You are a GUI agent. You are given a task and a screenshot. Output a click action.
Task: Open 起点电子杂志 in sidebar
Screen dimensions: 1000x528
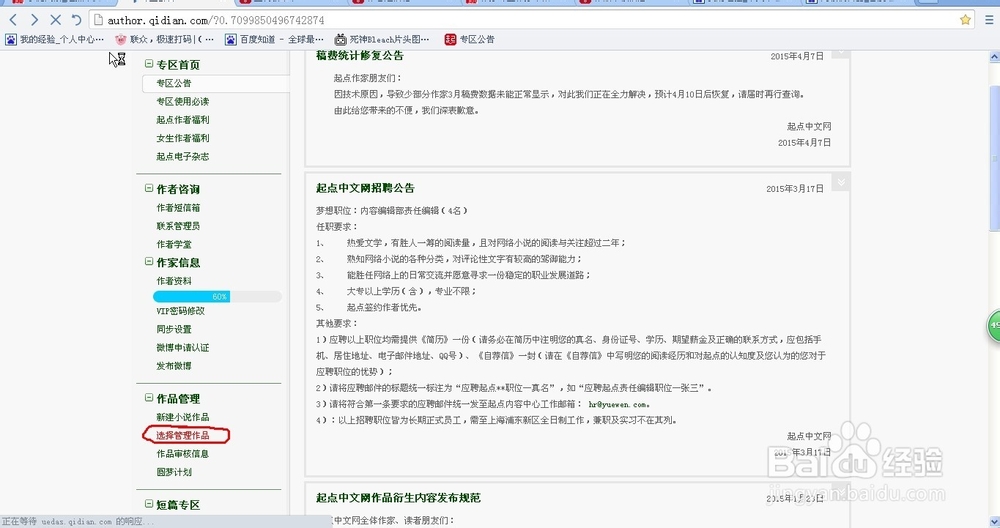click(183, 156)
